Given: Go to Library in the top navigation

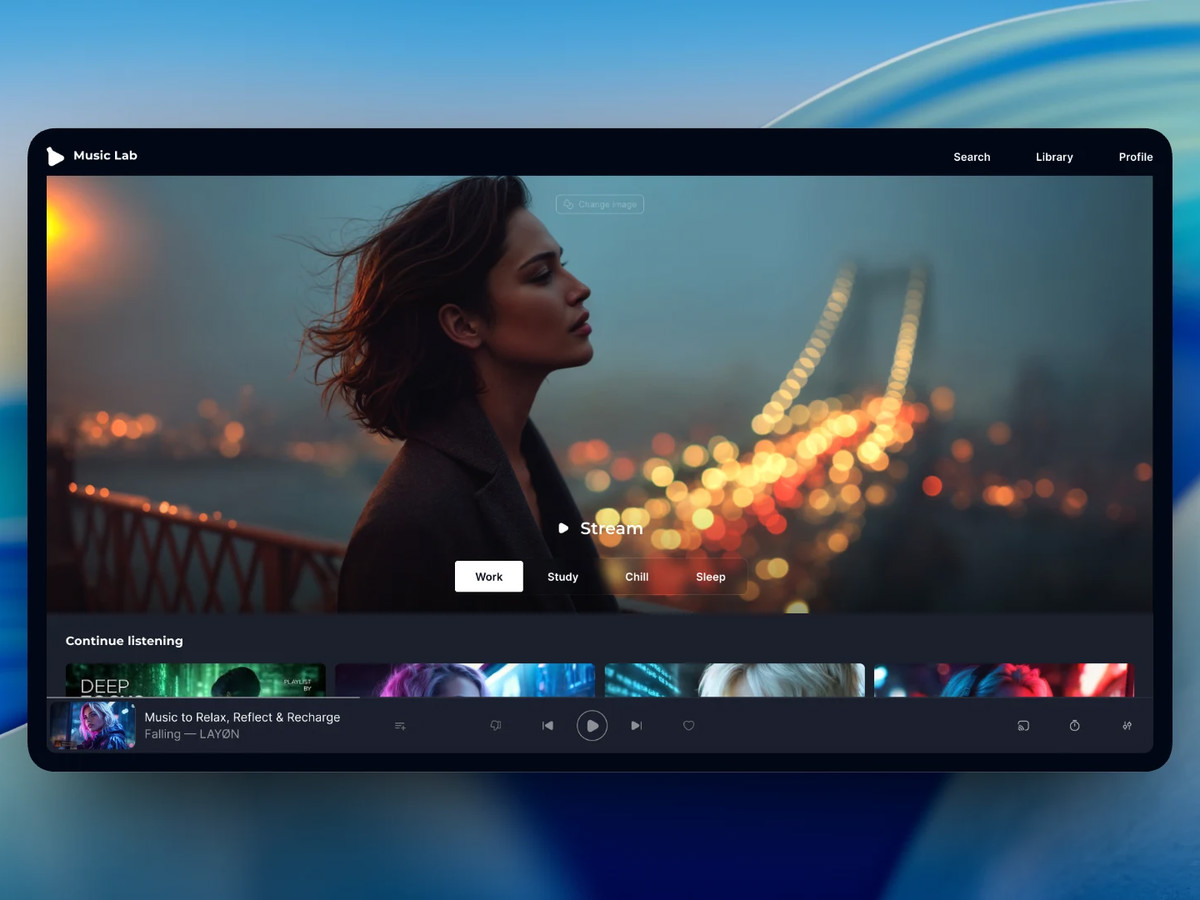Looking at the screenshot, I should [x=1054, y=157].
